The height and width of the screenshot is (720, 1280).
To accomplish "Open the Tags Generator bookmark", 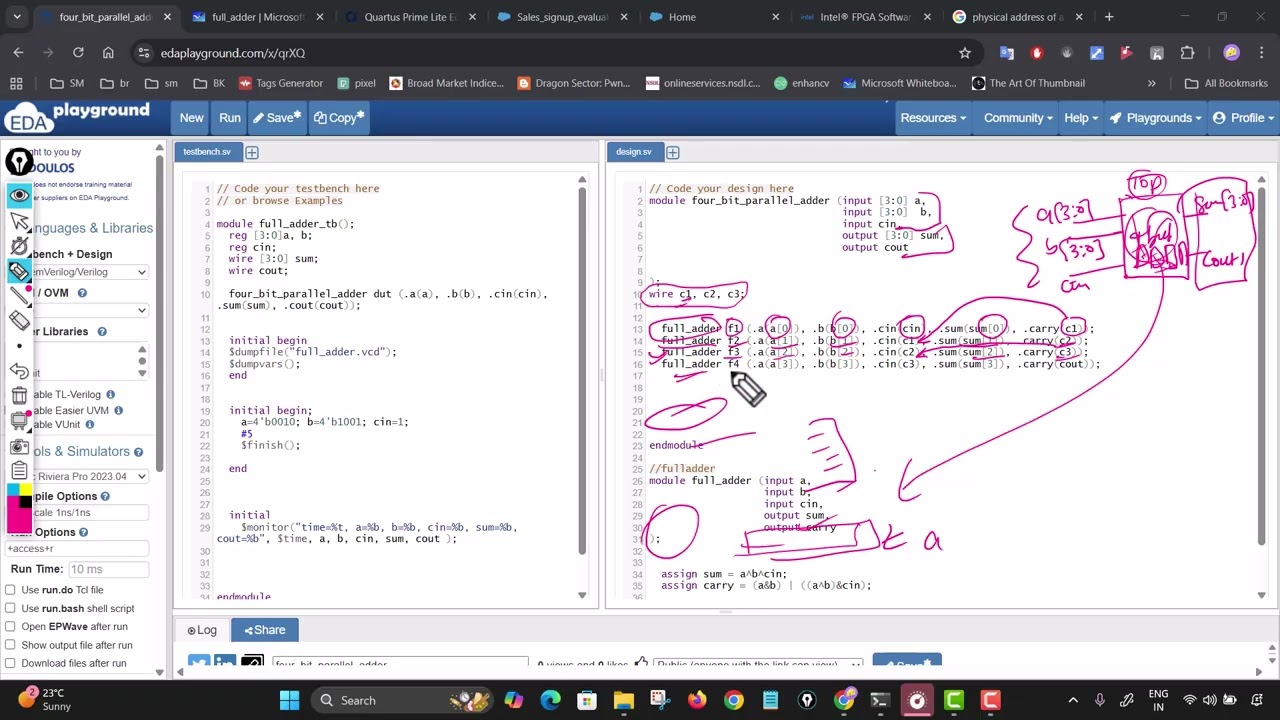I will click(x=280, y=83).
